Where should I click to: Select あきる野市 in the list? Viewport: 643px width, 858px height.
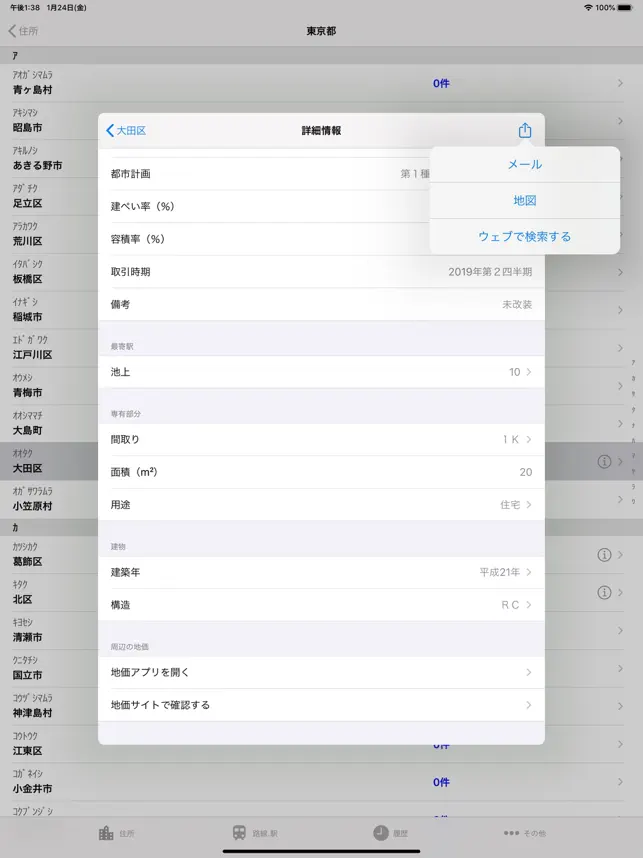click(x=37, y=165)
